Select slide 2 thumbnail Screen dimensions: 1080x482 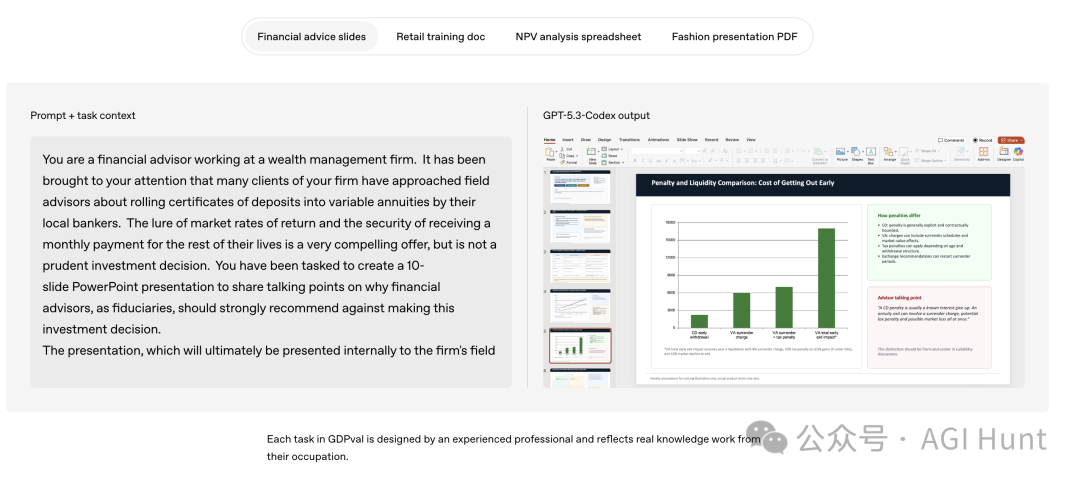579,227
